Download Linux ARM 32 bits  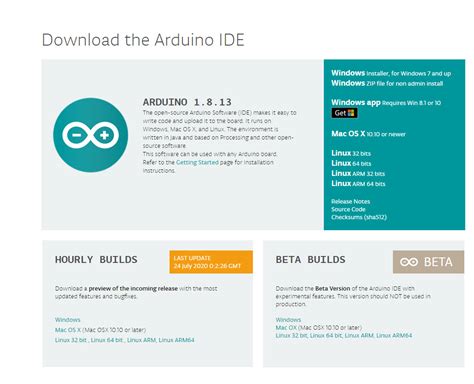pyautogui.click(x=358, y=173)
